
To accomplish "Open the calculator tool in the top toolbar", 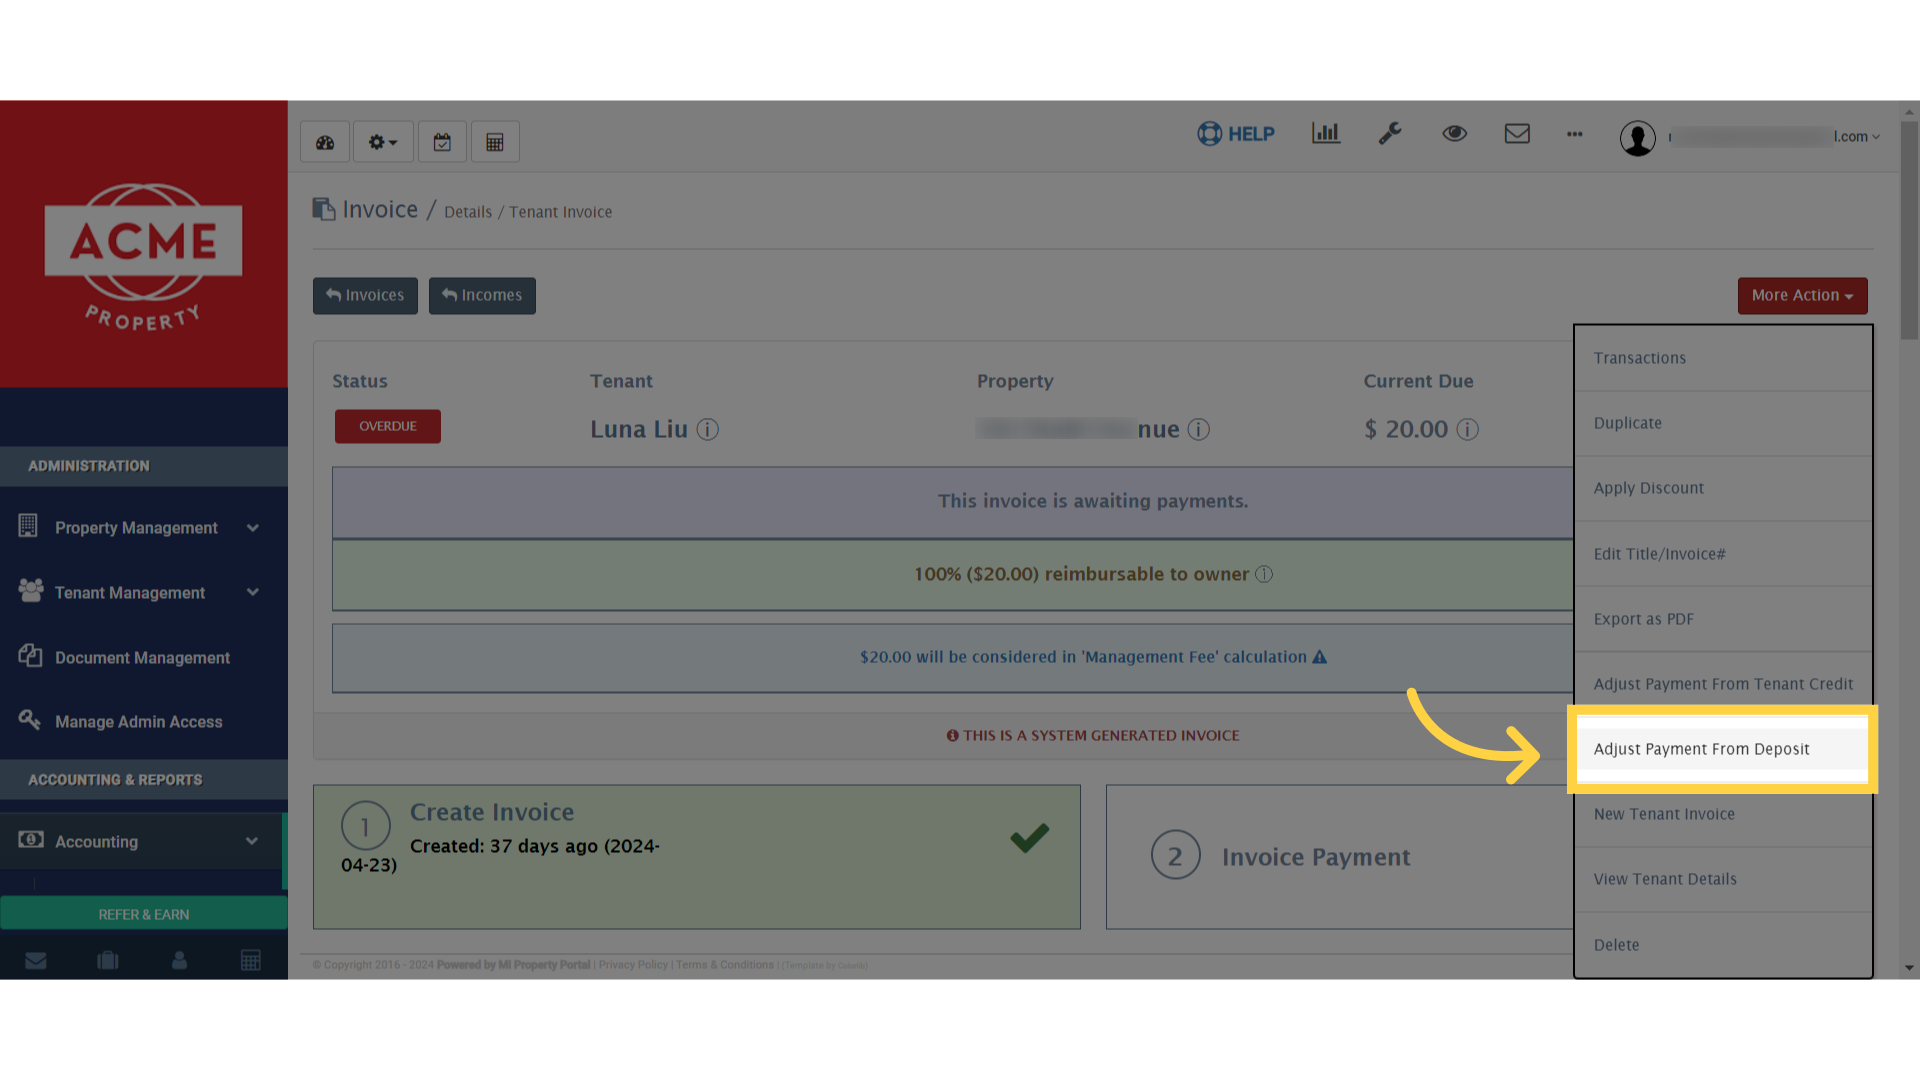I will [495, 141].
